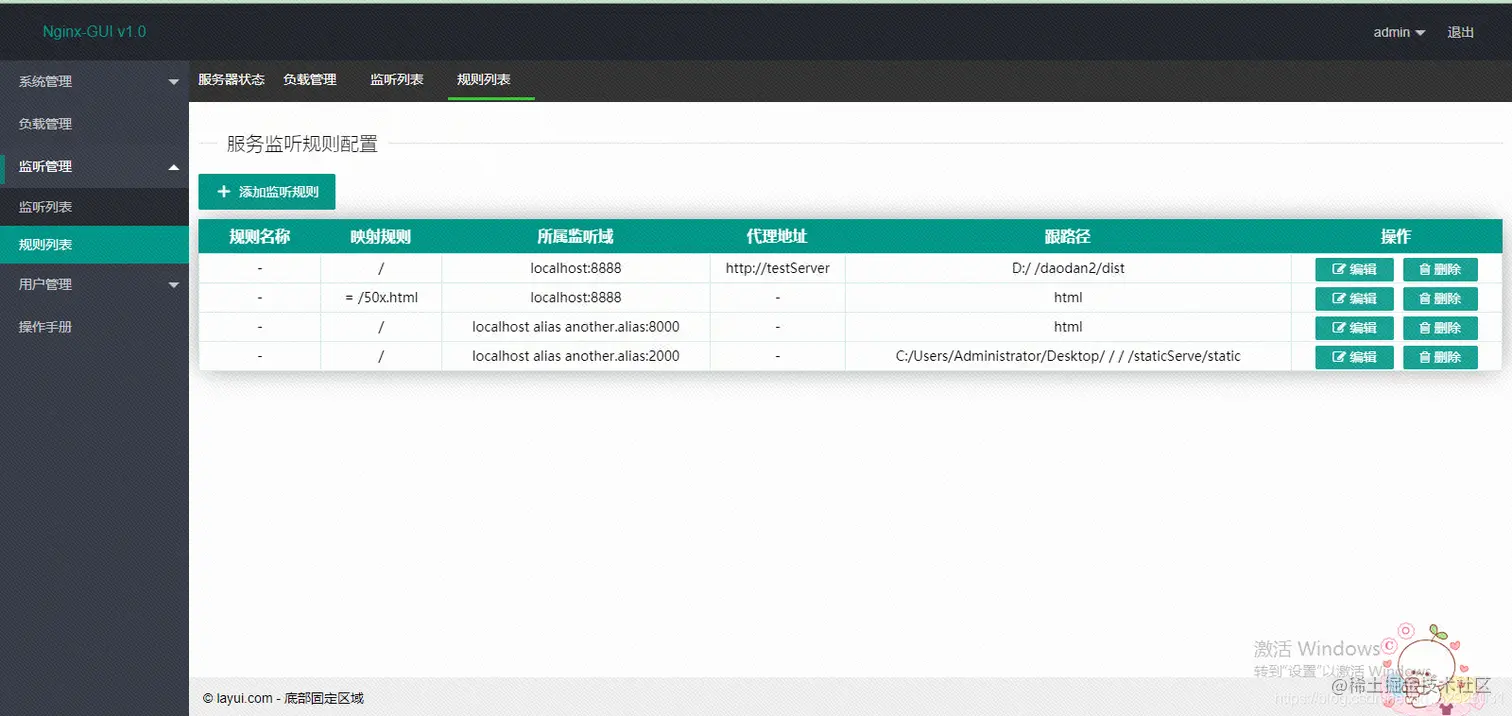Image resolution: width=1512 pixels, height=716 pixels.
Task: Click the 规则名称 column header
Action: tap(260, 237)
